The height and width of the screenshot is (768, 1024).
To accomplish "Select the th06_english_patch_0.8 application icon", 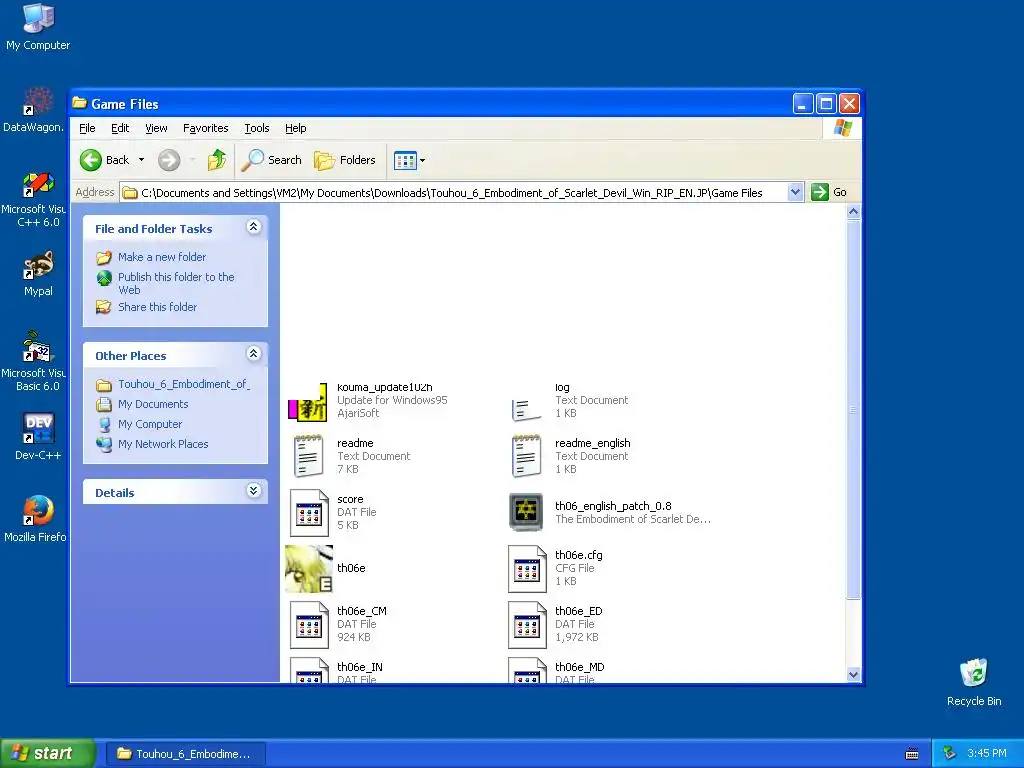I will pos(526,512).
